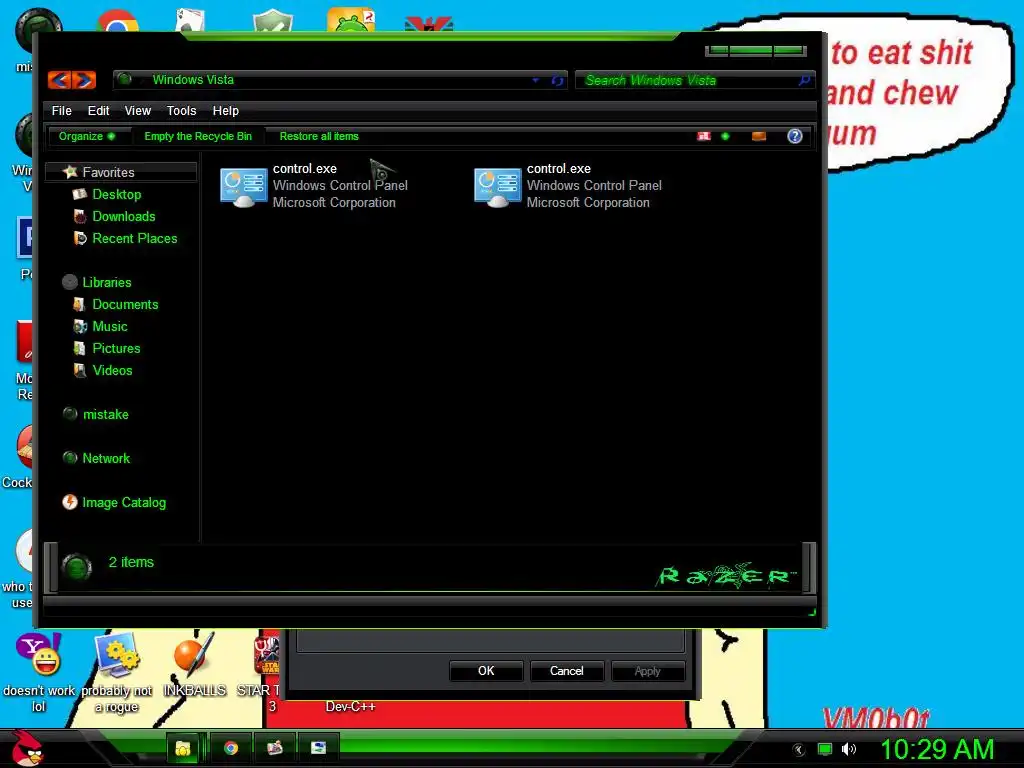
Task: Click Cancel in the background dialog
Action: click(x=567, y=671)
